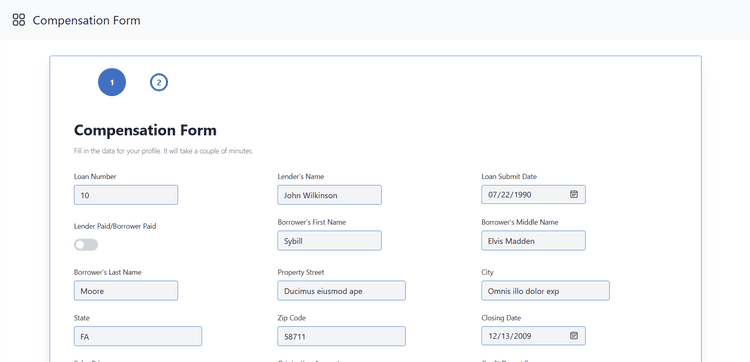Click the Borrower's Middle Name label
This screenshot has width=750, height=362.
519,222
